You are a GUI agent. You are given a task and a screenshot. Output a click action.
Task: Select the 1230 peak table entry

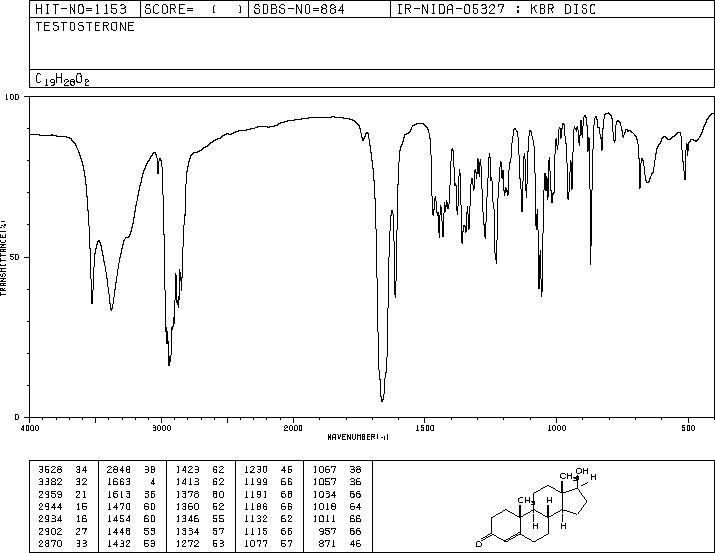coord(268,470)
